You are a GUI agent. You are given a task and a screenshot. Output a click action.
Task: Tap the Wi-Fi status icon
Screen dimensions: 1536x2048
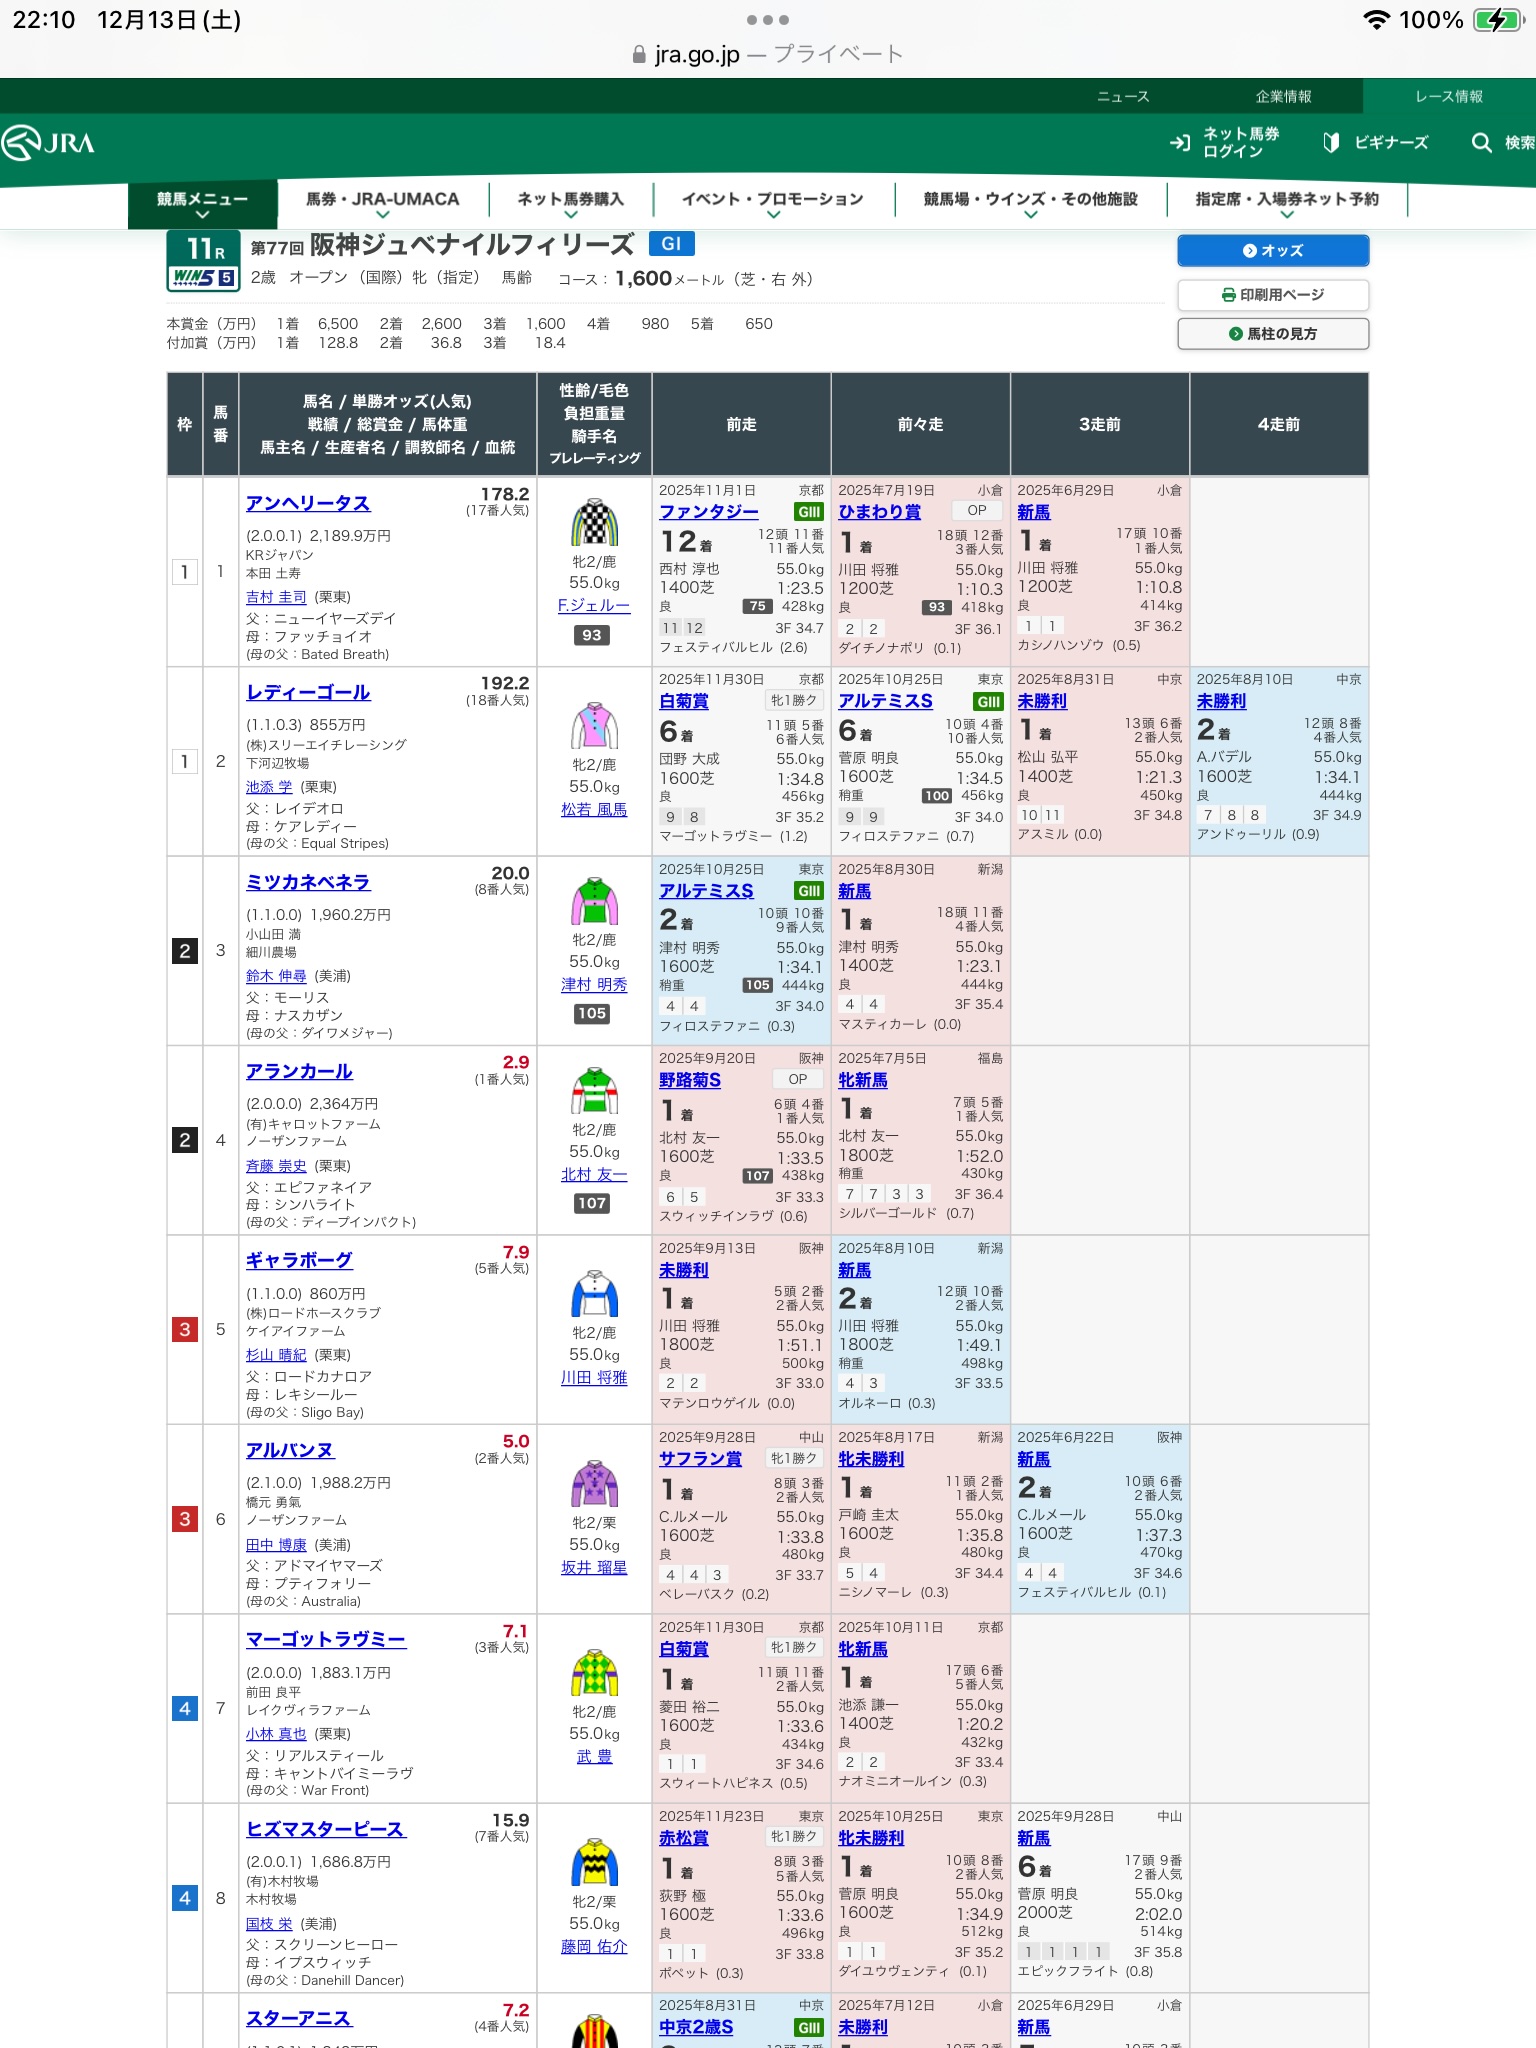click(1377, 20)
